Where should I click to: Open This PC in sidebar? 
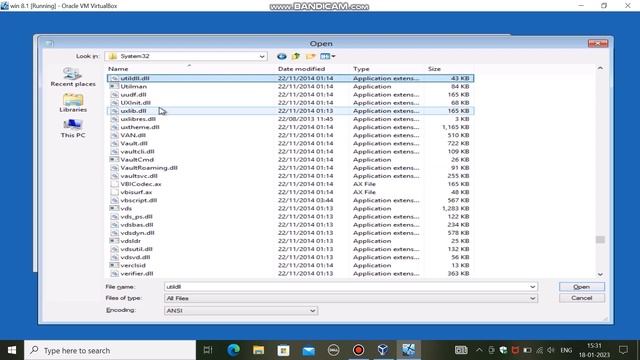click(x=73, y=129)
